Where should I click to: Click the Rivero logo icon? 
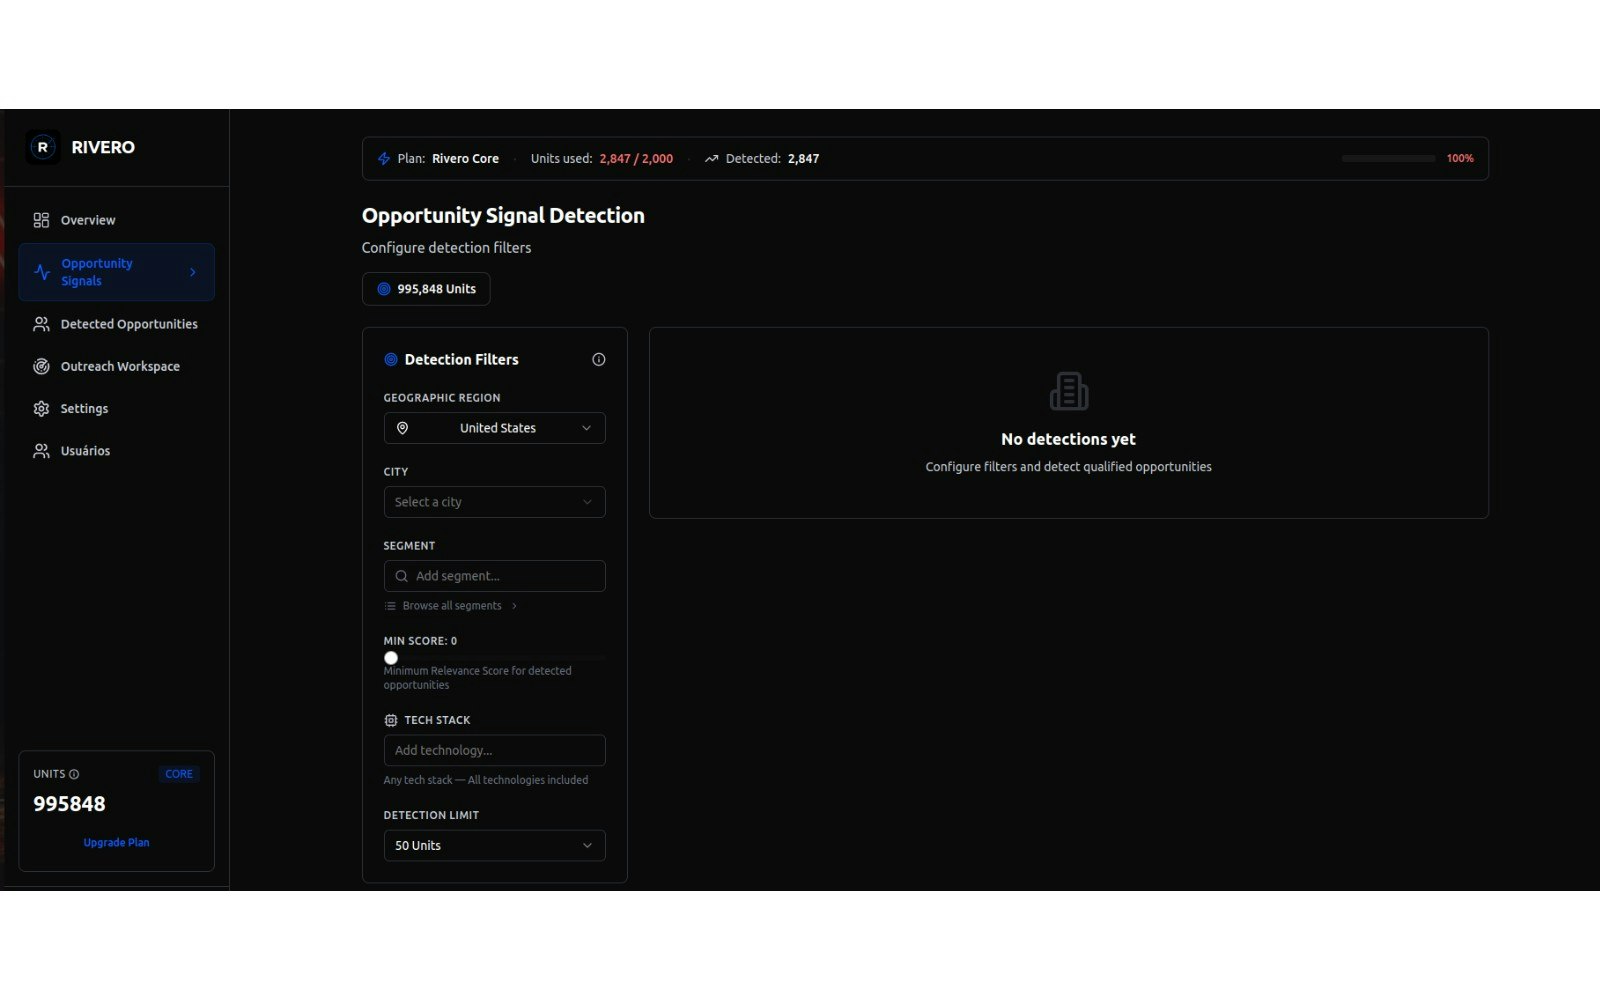click(42, 147)
